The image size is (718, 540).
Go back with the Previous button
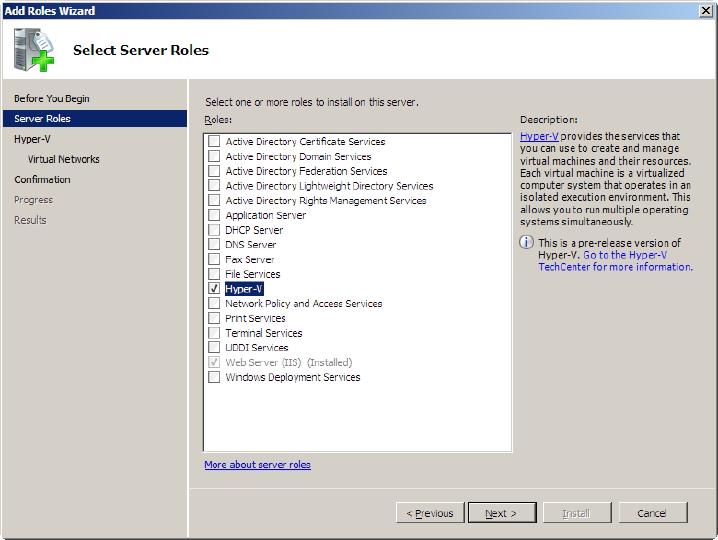[430, 513]
